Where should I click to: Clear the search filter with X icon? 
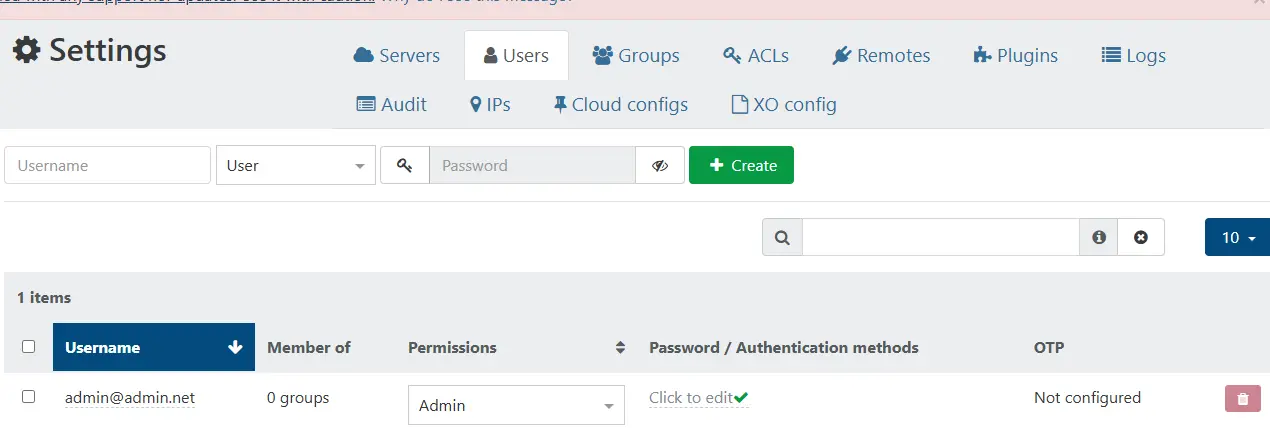[1141, 237]
